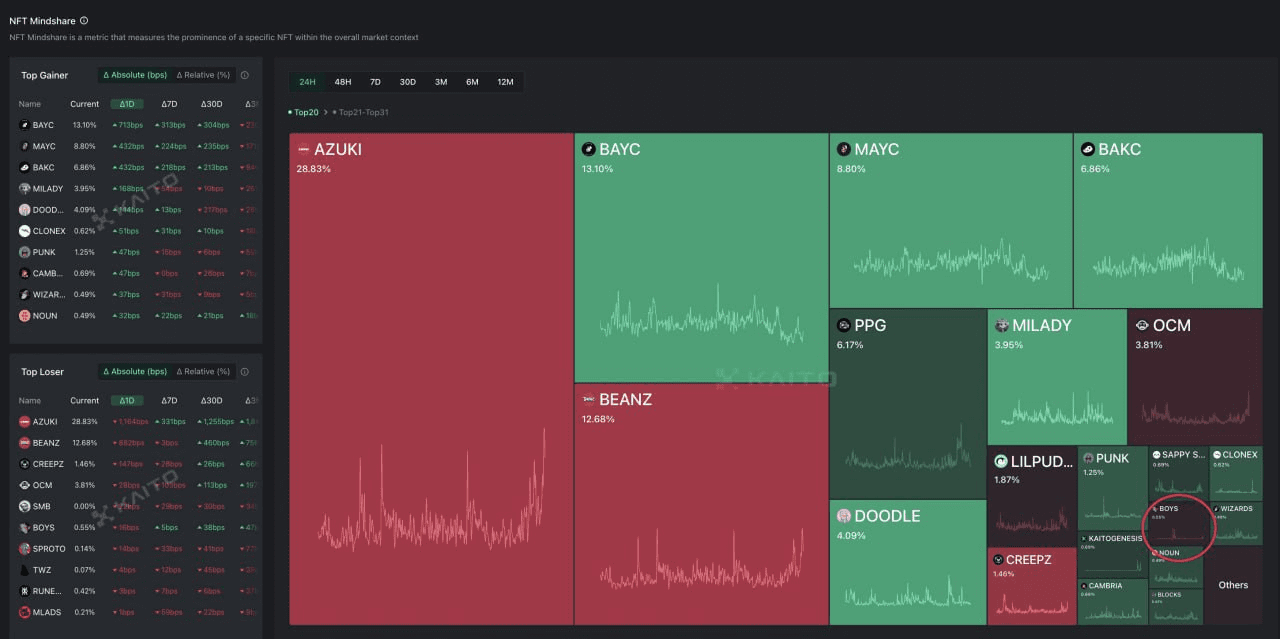Switch to Top21-Top31 treemap view
The image size is (1280, 639).
point(360,112)
